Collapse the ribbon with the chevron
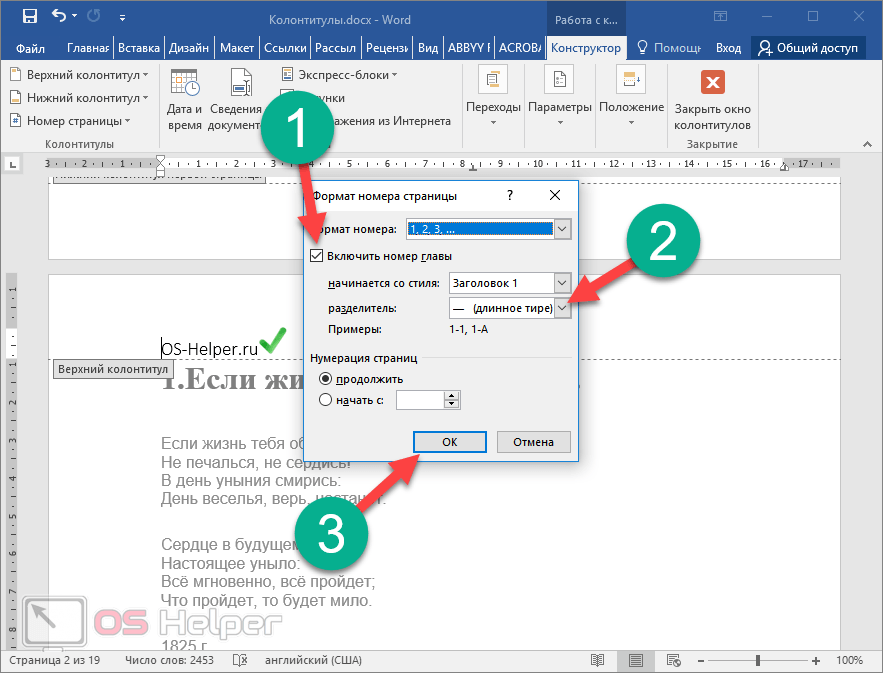Image resolution: width=883 pixels, height=673 pixels. (867, 145)
